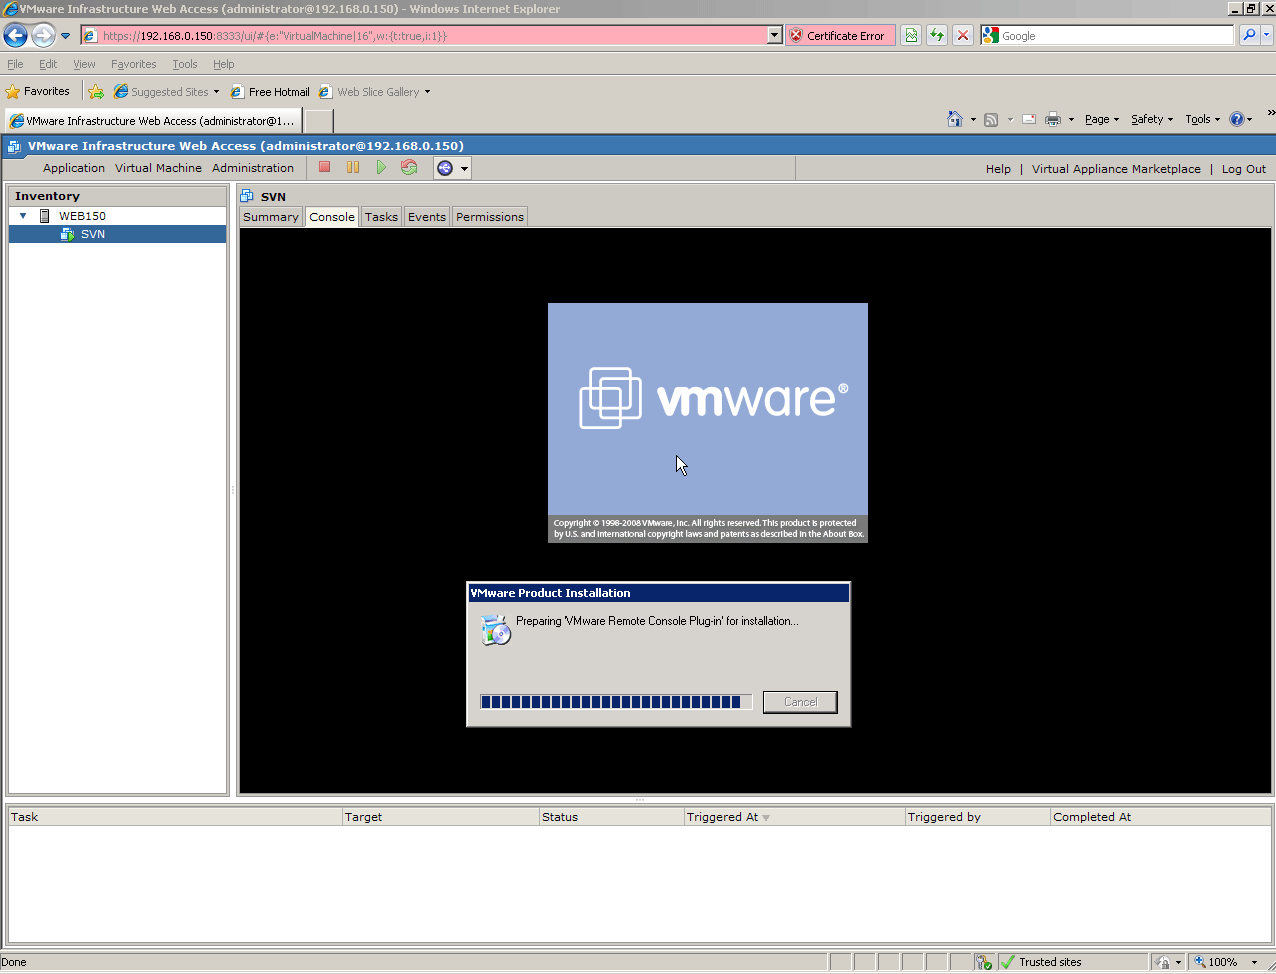Click the installation progress bar

616,702
